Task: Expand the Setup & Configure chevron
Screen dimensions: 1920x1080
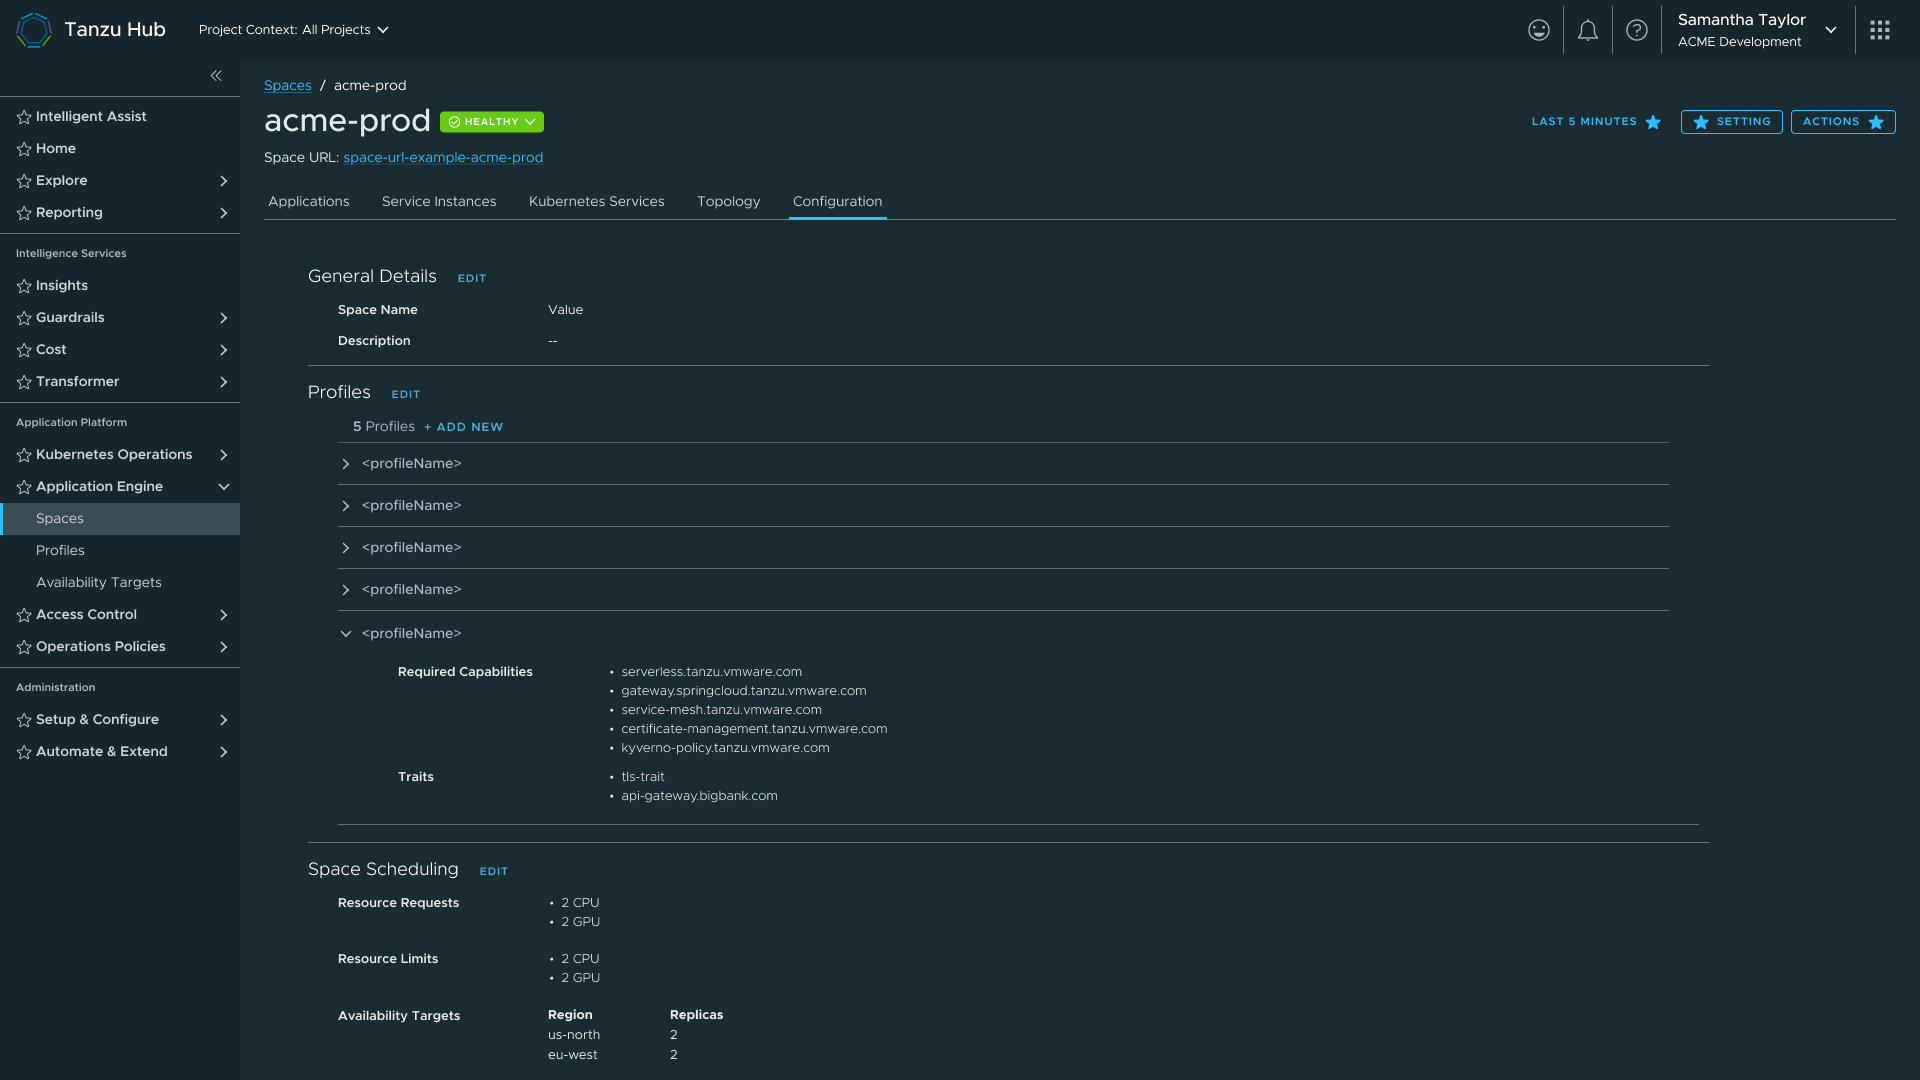Action: (224, 720)
